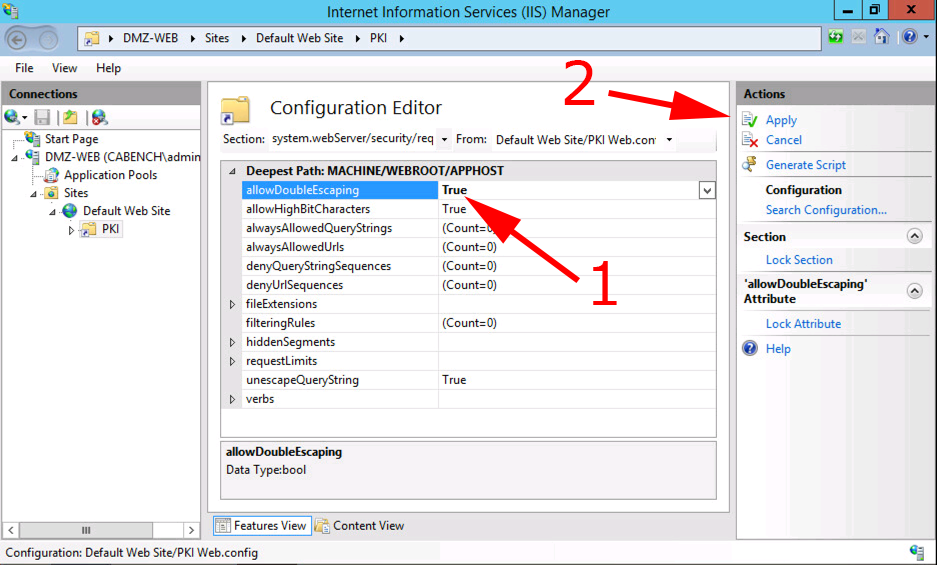Click left arrow of Connections scrollbar
The height and width of the screenshot is (565, 937).
(11, 530)
